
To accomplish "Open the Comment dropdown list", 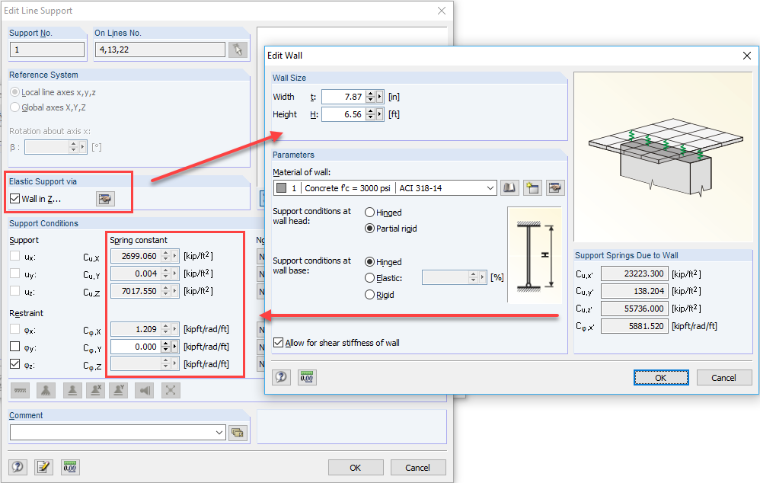I will [x=219, y=432].
